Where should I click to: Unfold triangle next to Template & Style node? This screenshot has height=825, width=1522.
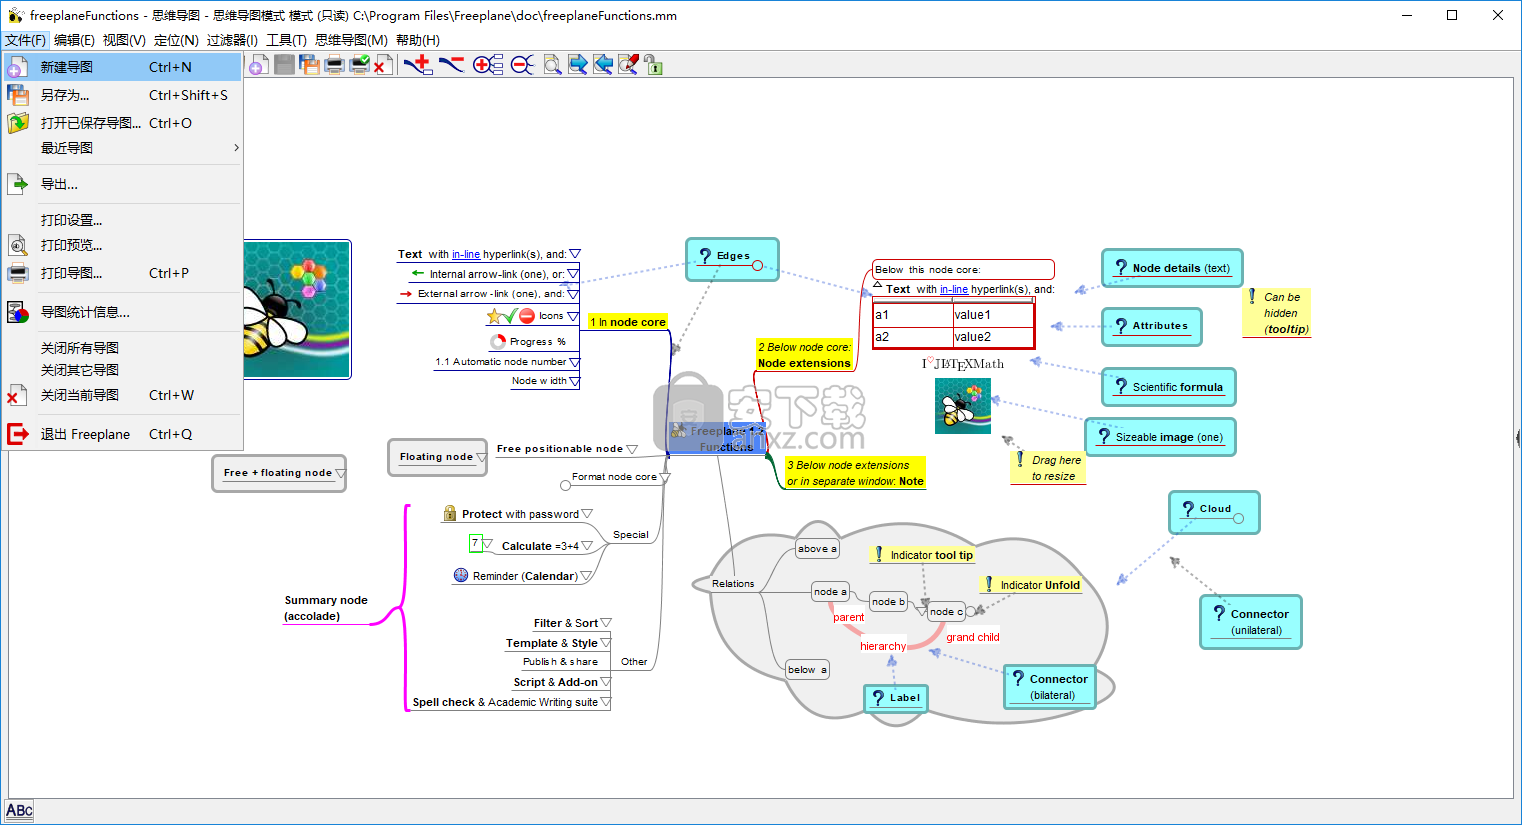[605, 643]
